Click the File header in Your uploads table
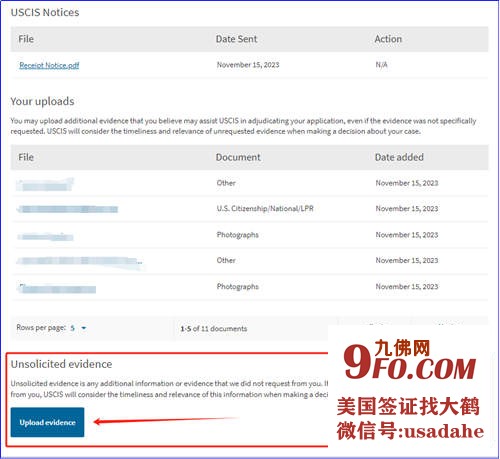This screenshot has height=459, width=500. point(26,157)
